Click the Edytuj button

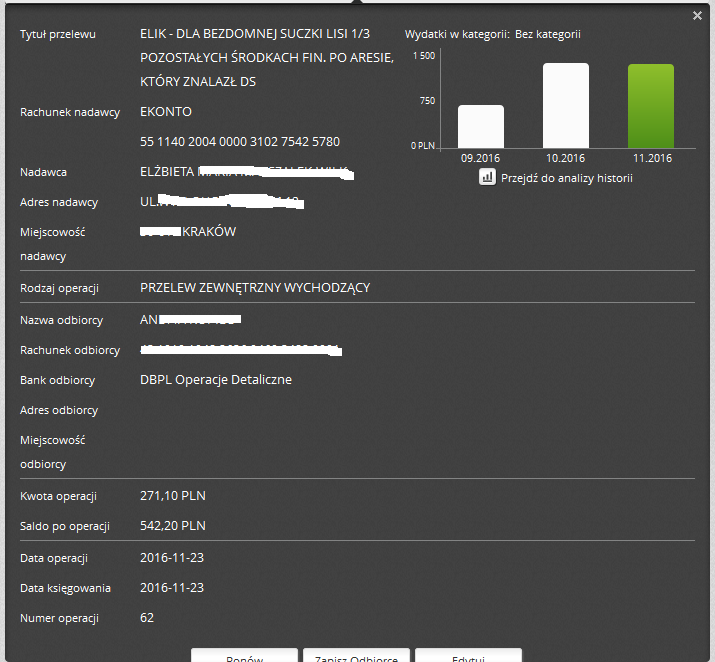pos(468,655)
